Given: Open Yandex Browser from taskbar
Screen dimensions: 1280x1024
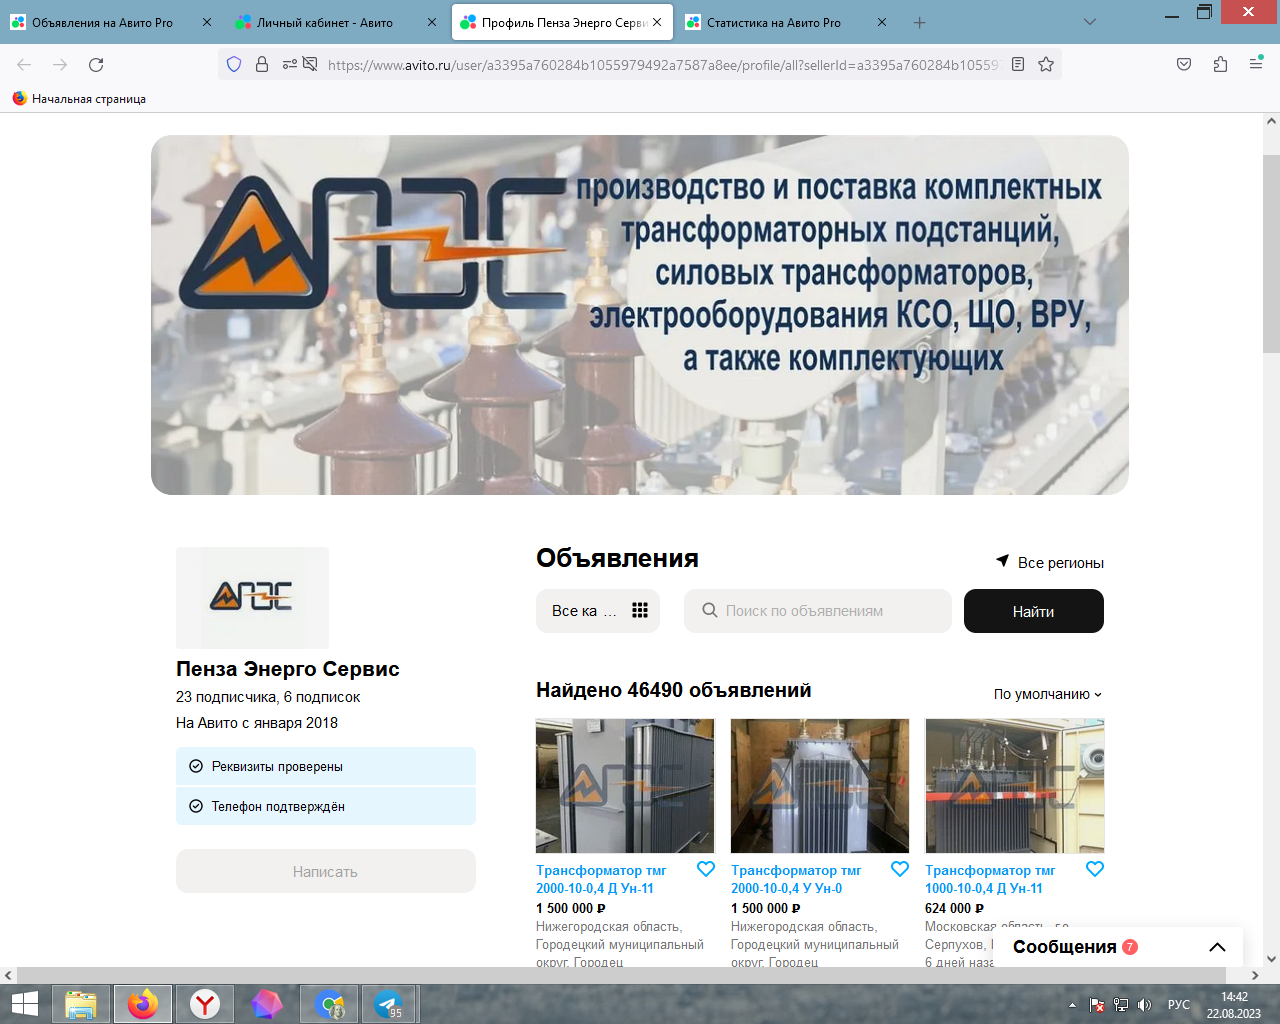Looking at the screenshot, I should [x=205, y=1004].
